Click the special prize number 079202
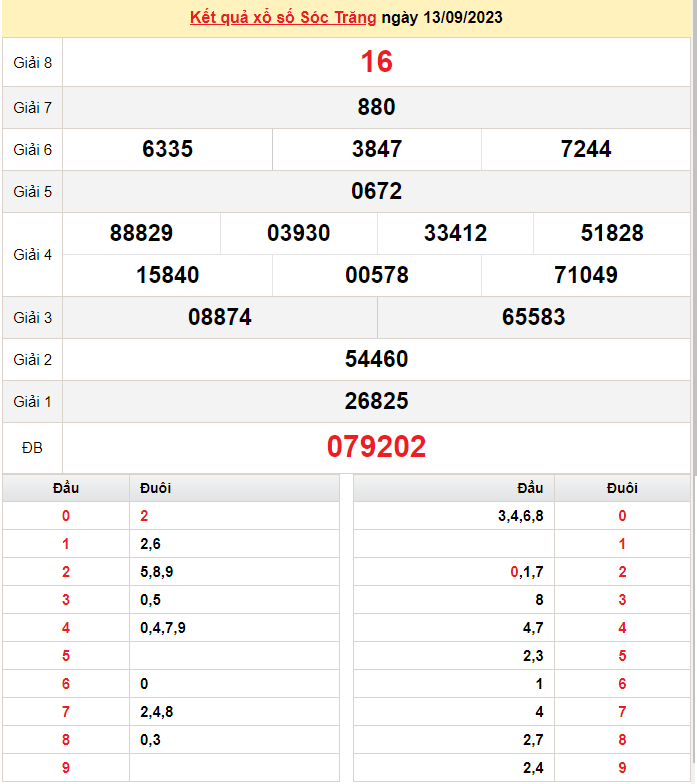697x784 pixels. pyautogui.click(x=376, y=447)
